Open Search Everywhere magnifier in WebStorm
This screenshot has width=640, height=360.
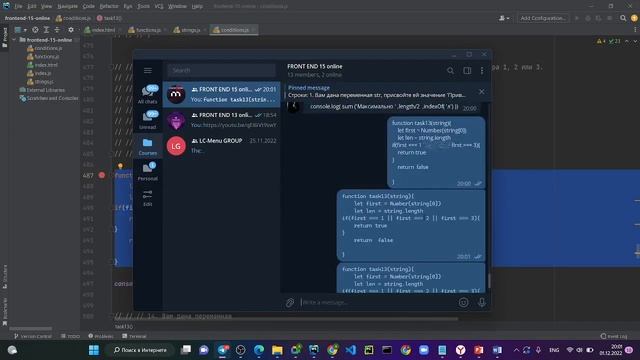coord(623,18)
